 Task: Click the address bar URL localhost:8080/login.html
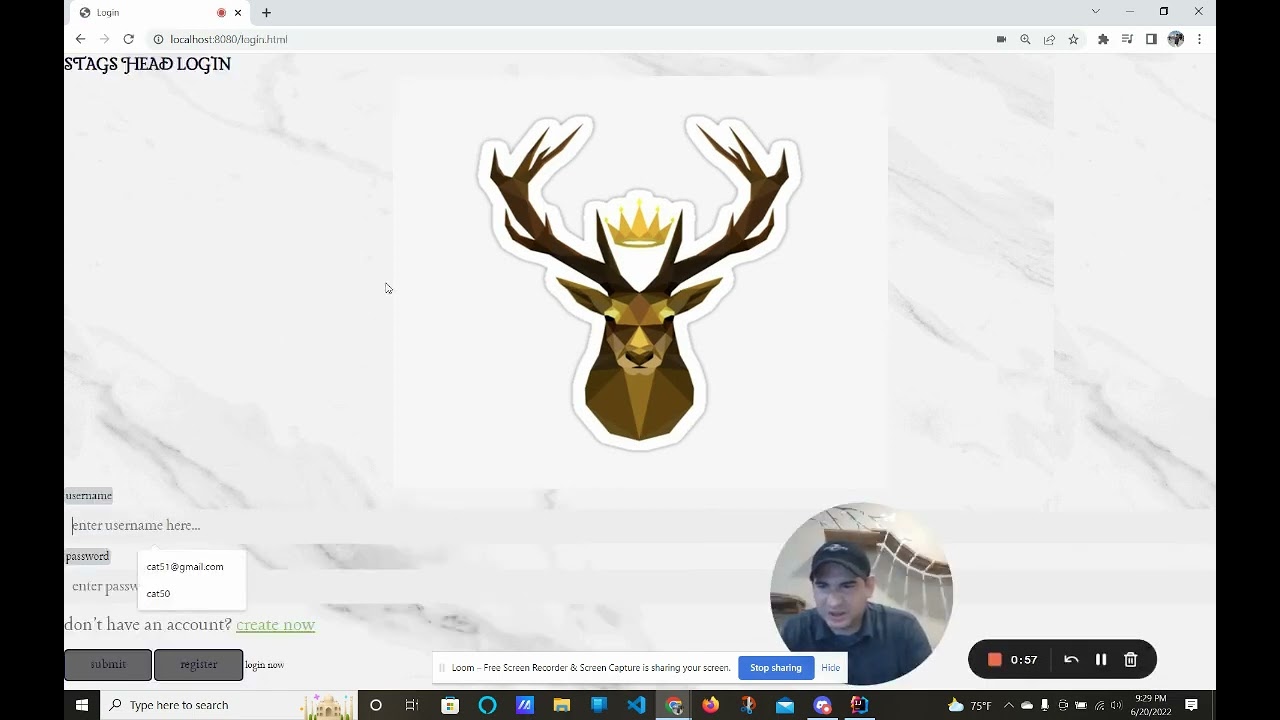coord(228,39)
